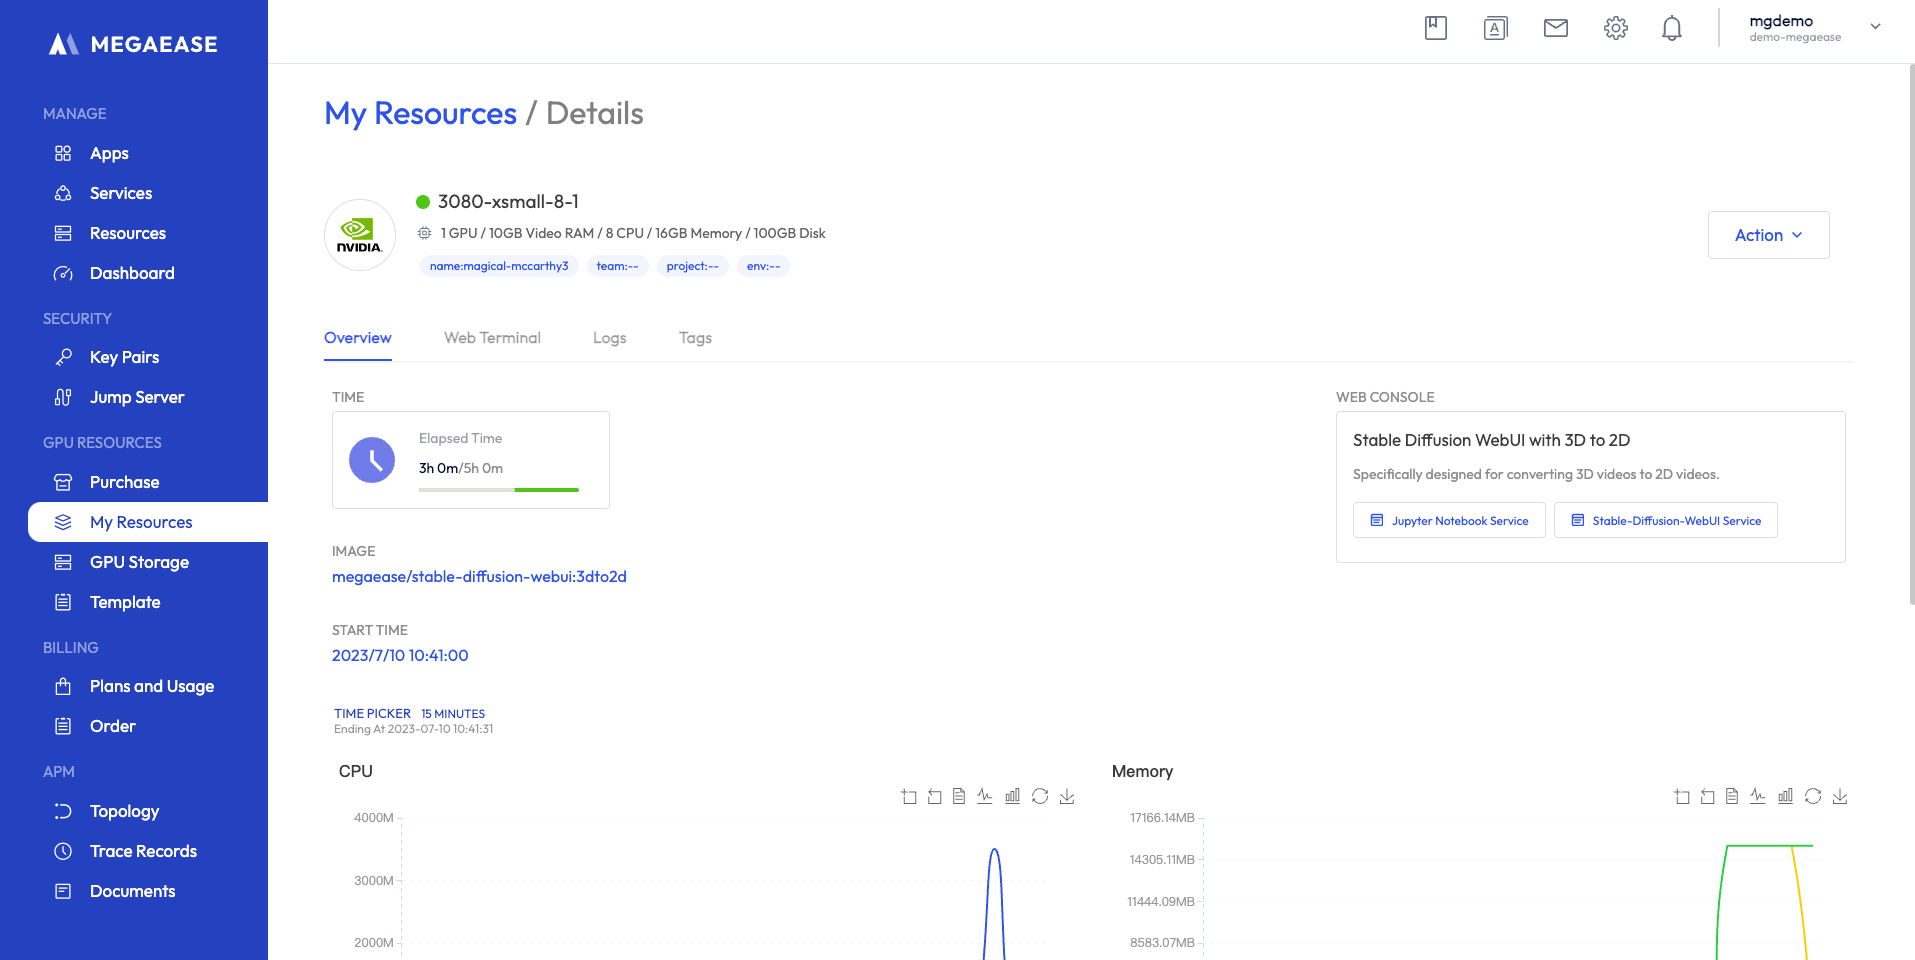Click the bookmark icon in top bar
1915x960 pixels.
[x=1435, y=28]
